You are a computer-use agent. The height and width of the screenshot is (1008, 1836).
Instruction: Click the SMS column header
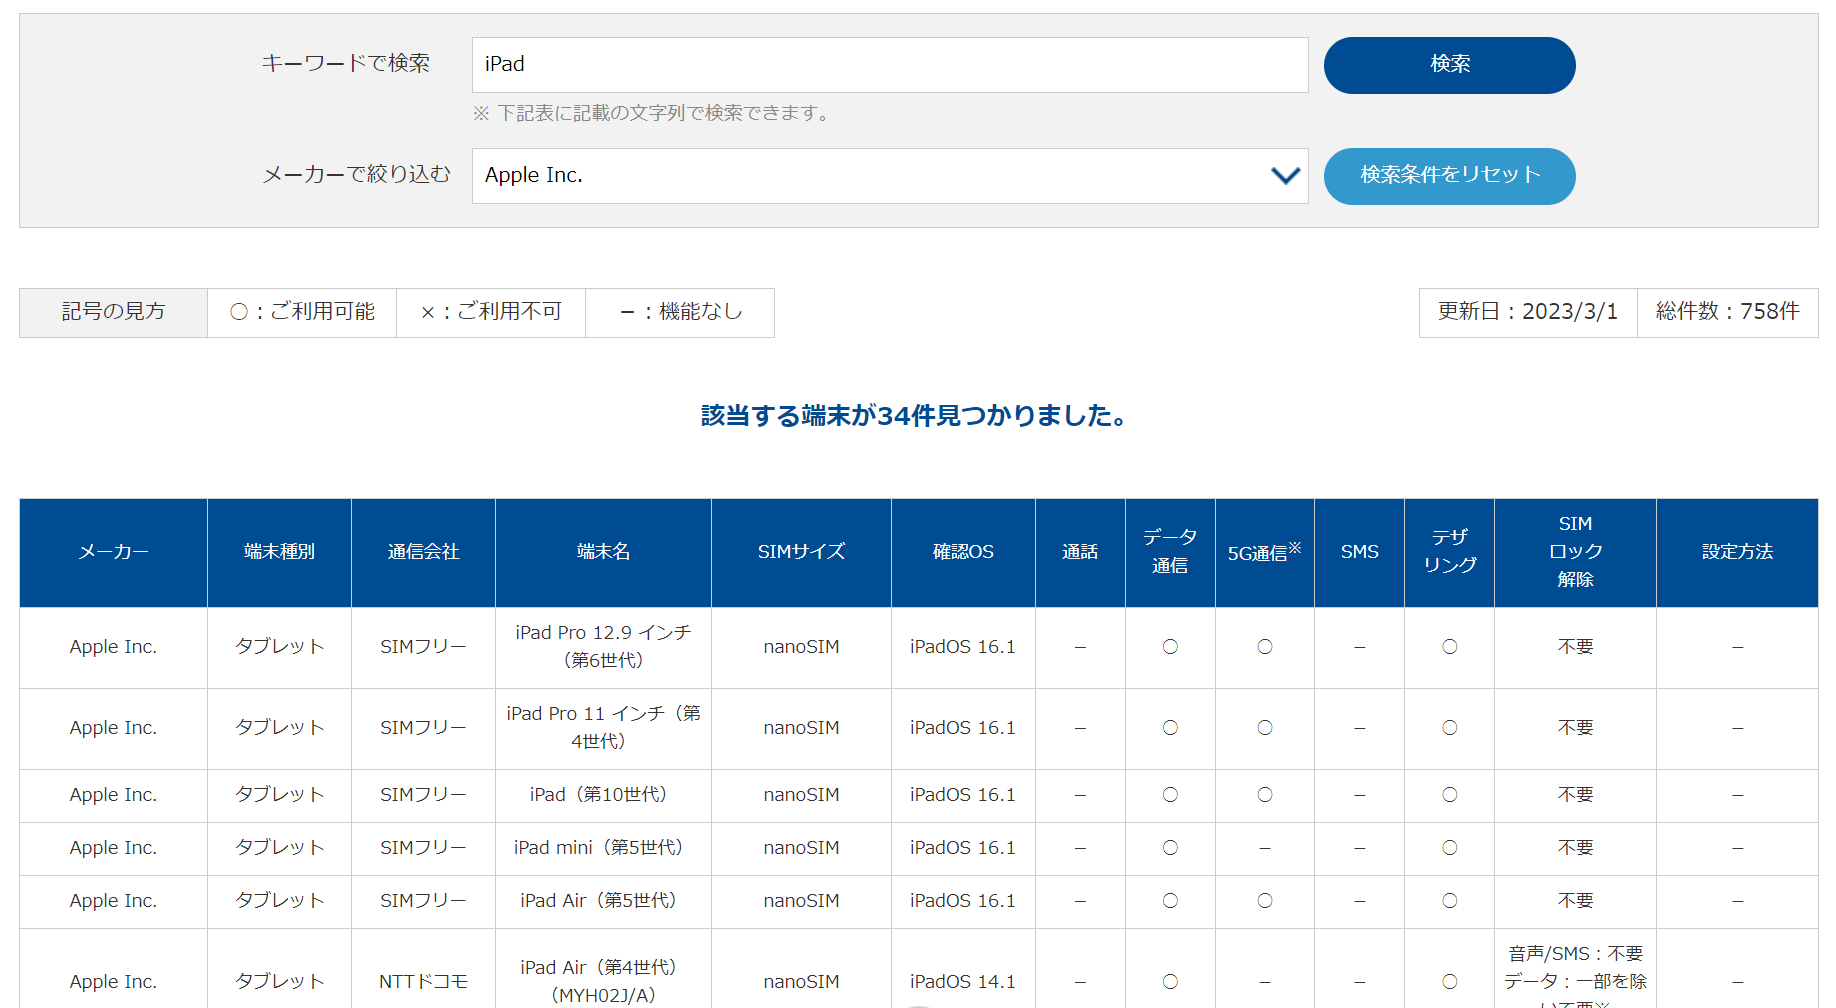[x=1359, y=552]
